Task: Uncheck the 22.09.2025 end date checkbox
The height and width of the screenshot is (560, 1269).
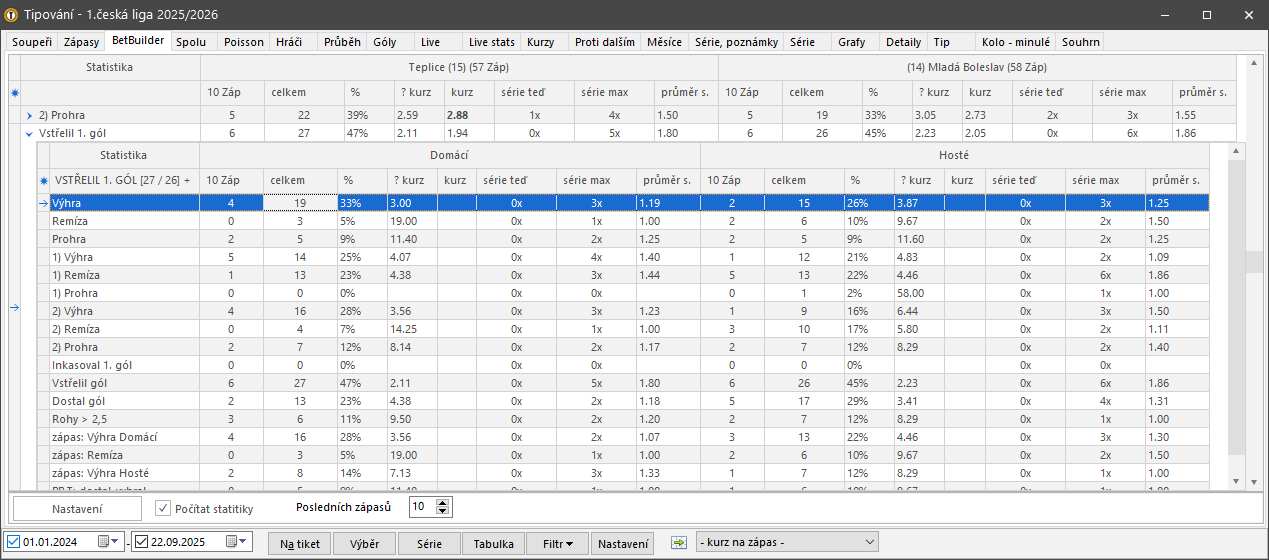Action: (x=140, y=542)
